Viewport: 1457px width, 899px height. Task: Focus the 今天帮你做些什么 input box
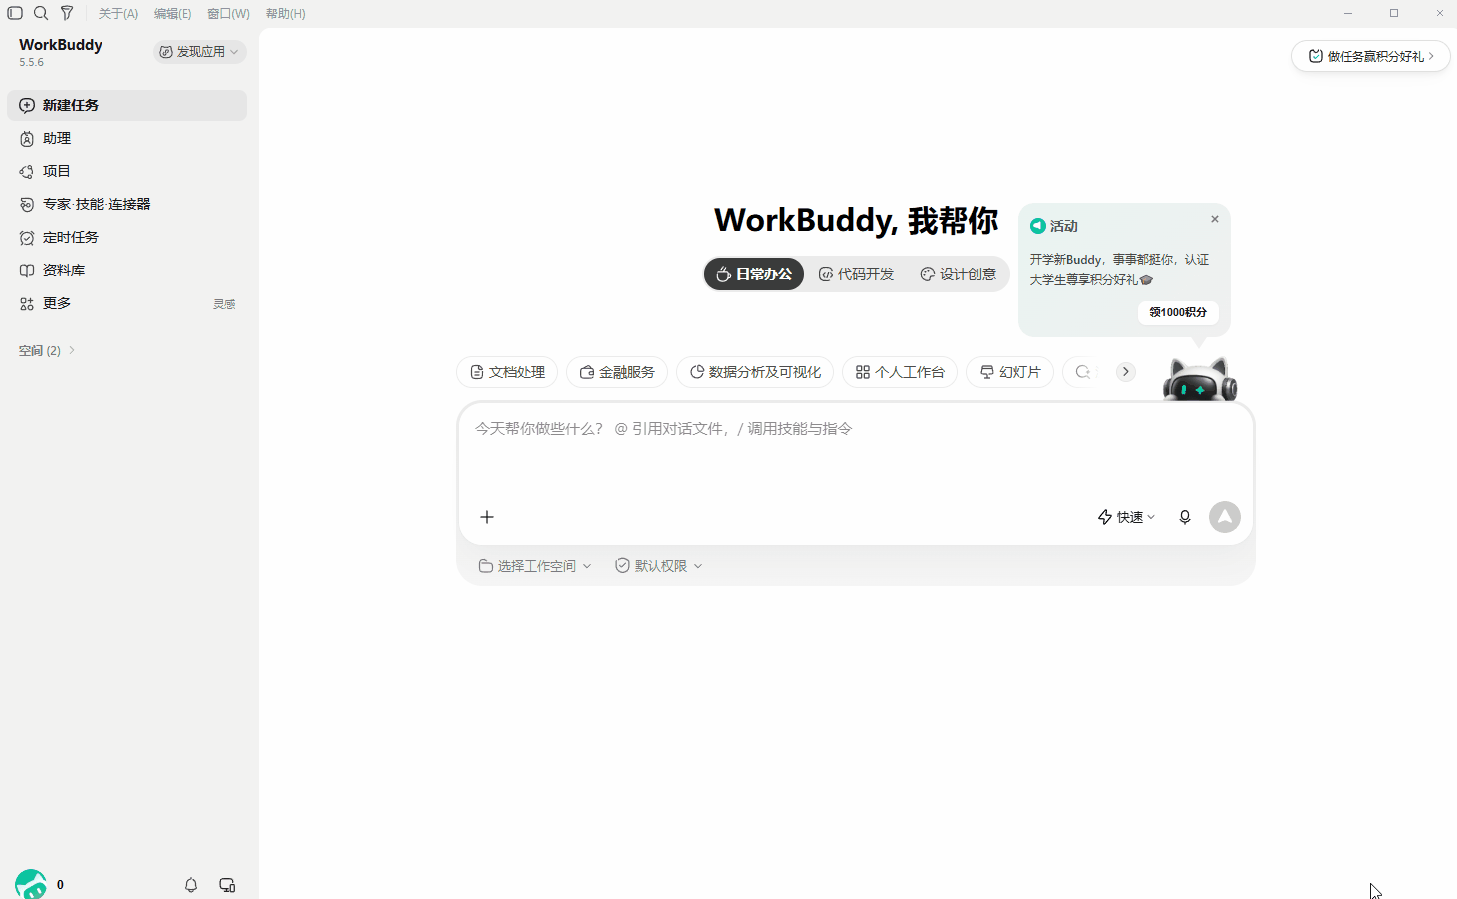click(x=855, y=450)
